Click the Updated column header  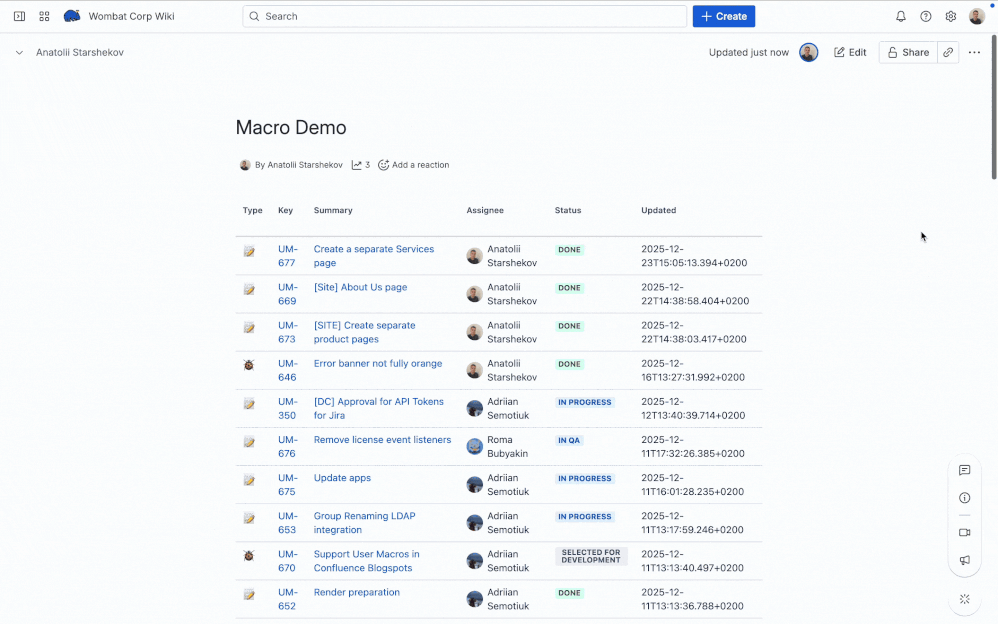pyautogui.click(x=658, y=210)
